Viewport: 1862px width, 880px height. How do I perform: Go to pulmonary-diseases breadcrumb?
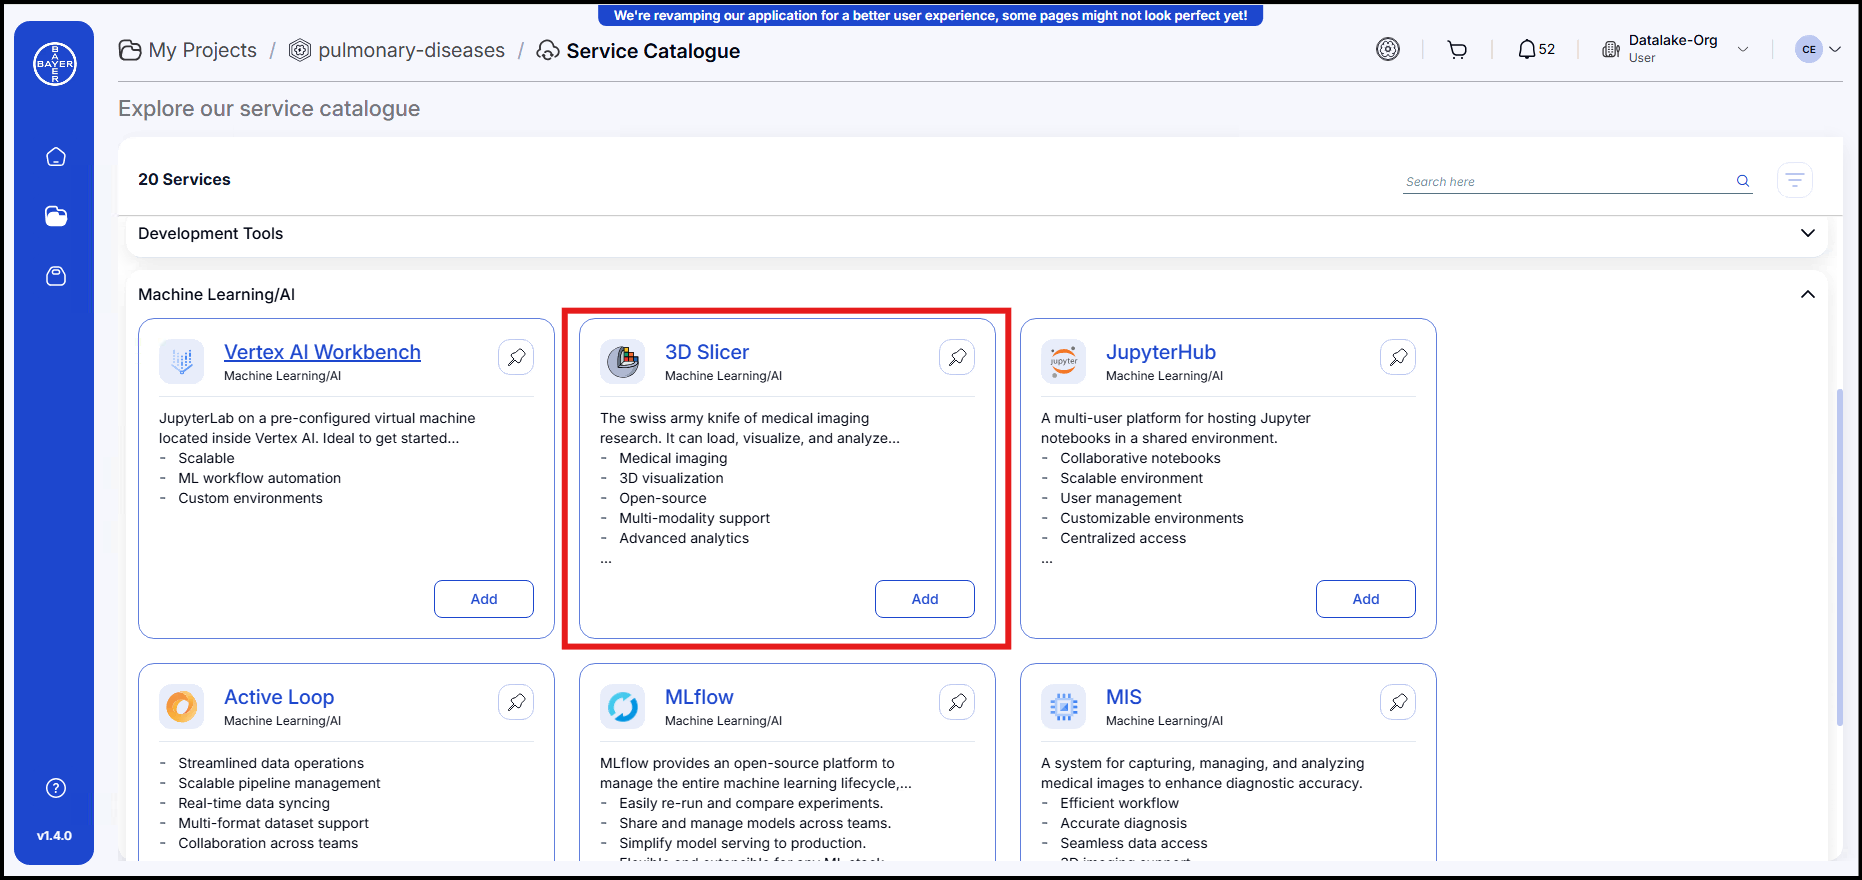pos(411,50)
